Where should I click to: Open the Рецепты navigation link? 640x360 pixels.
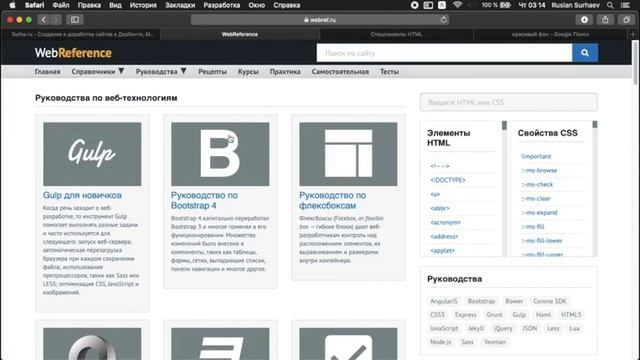click(x=212, y=71)
